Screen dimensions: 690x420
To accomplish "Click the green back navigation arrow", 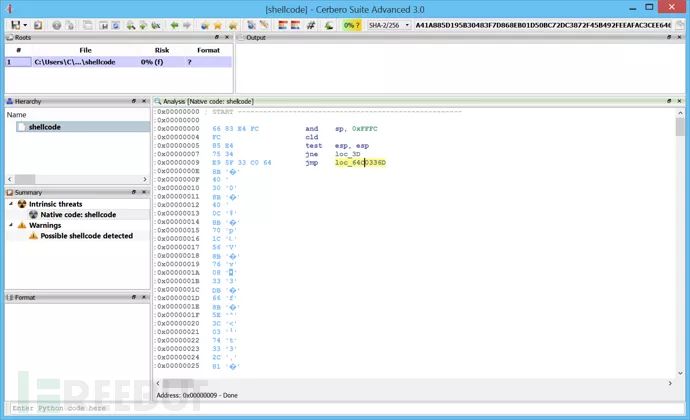I will pyautogui.click(x=175, y=24).
